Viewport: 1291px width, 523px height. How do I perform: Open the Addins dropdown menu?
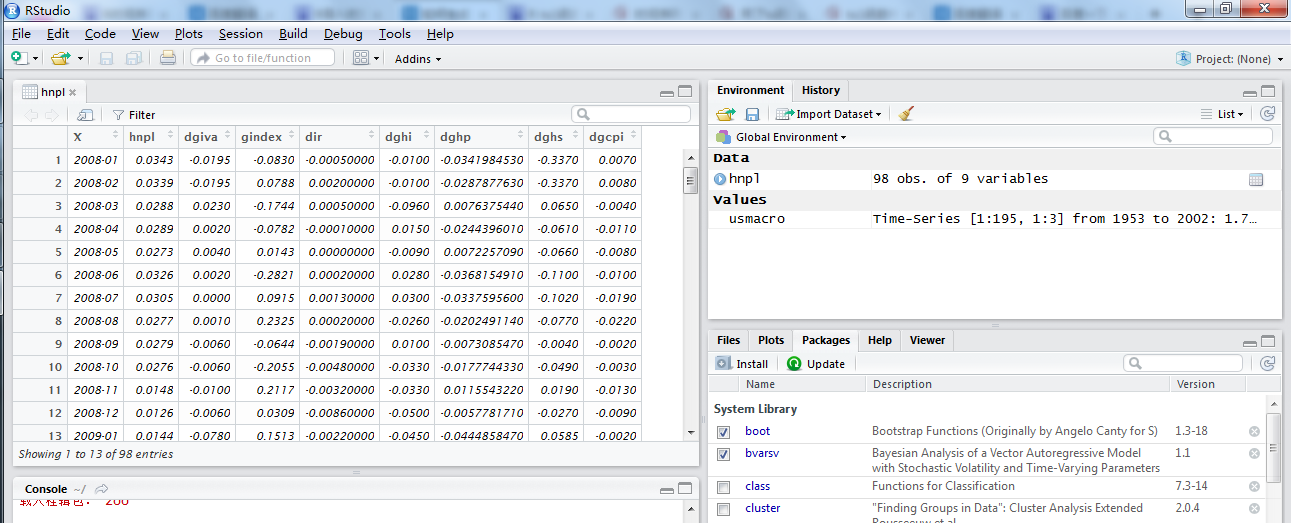point(417,59)
